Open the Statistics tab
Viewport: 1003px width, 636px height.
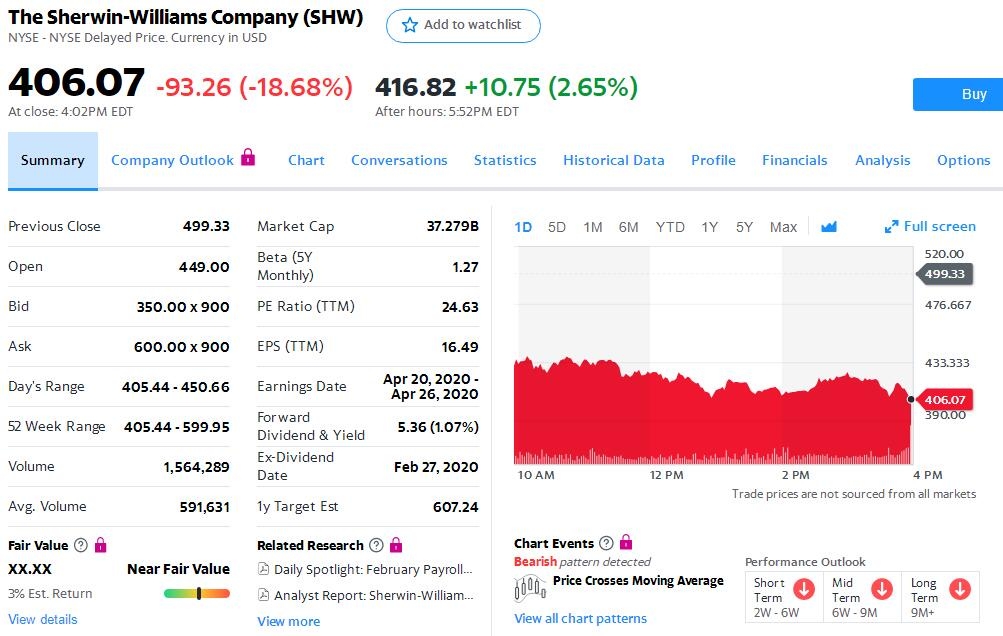coord(505,160)
